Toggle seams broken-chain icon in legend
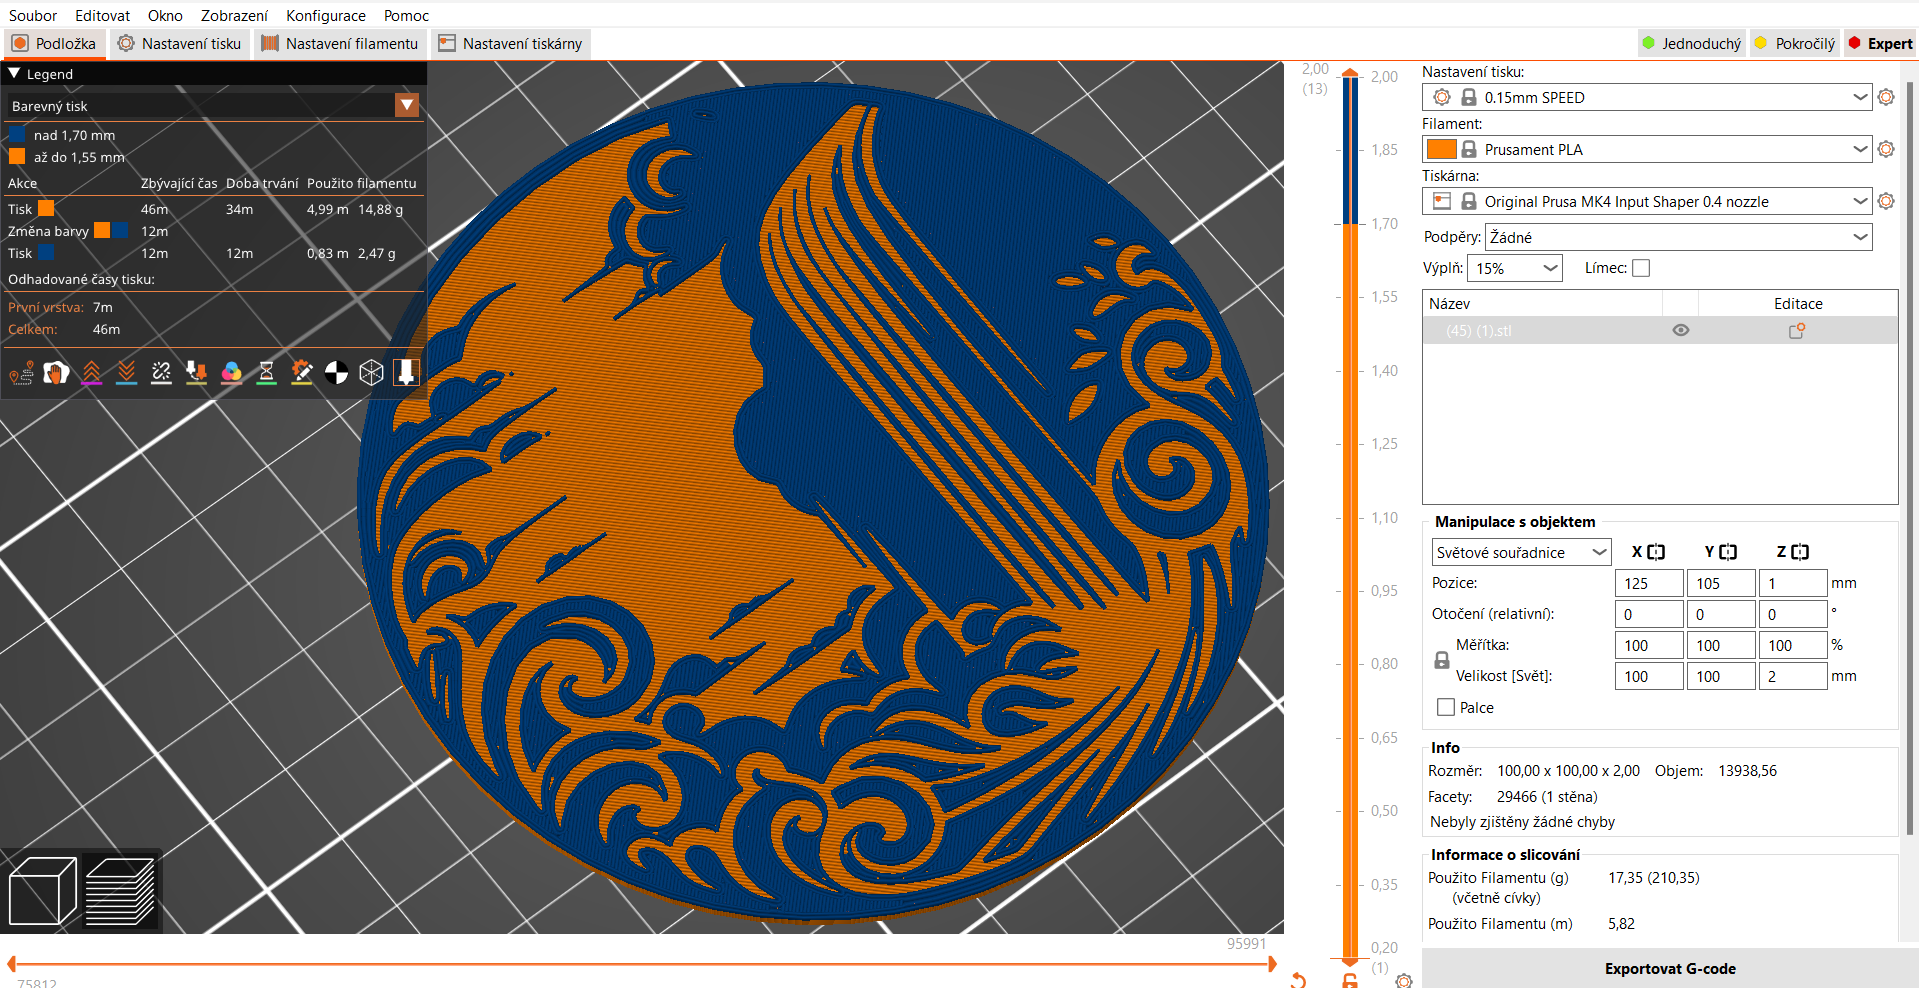This screenshot has width=1919, height=988. pyautogui.click(x=161, y=373)
